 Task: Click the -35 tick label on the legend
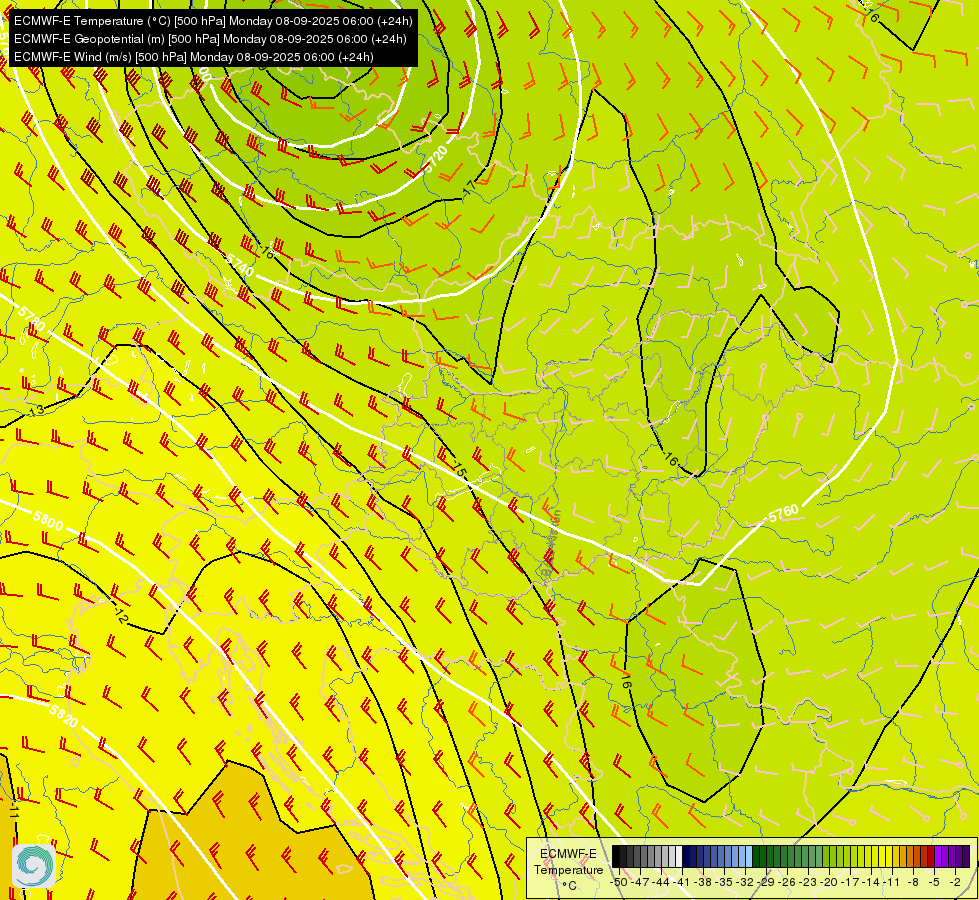tap(724, 883)
